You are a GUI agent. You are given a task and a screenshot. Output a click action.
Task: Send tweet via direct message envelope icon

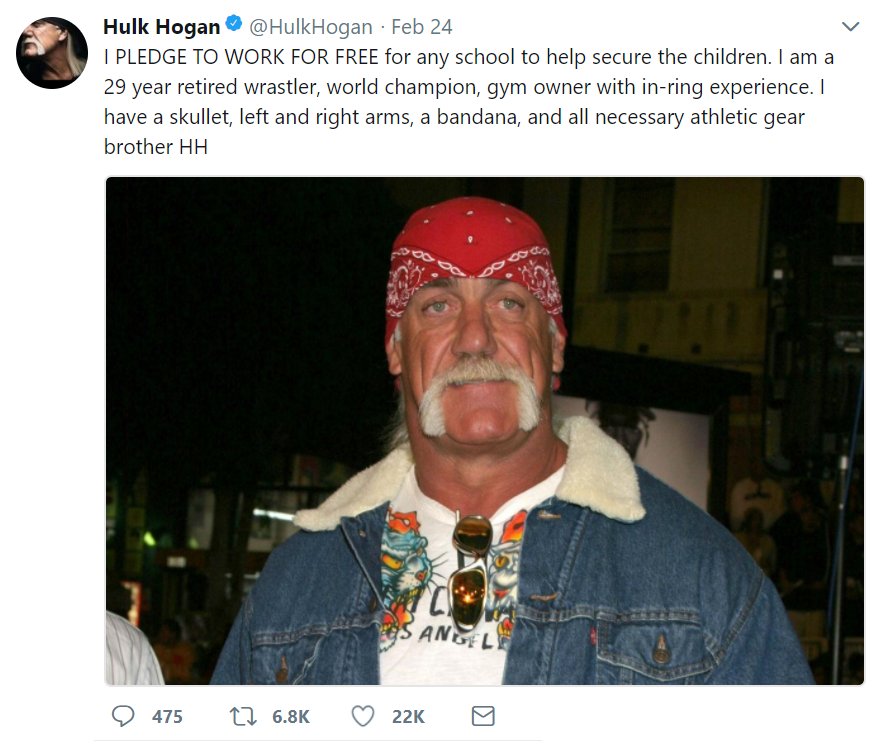pyautogui.click(x=483, y=716)
